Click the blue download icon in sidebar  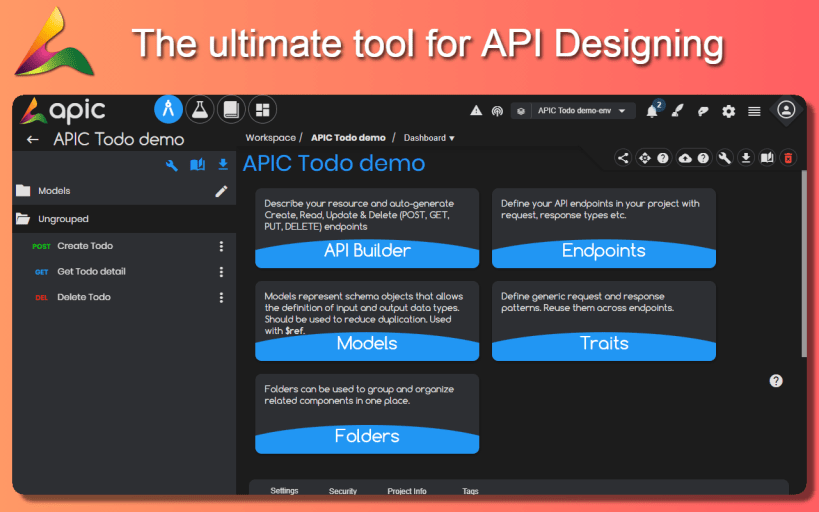[223, 165]
